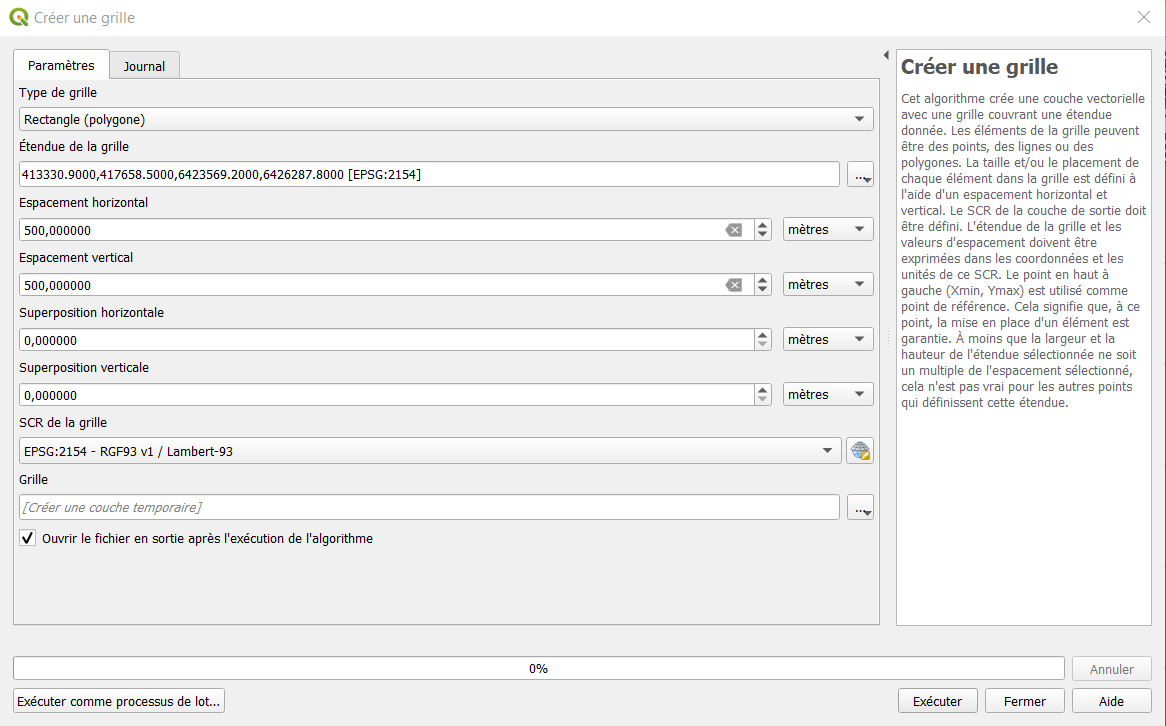1166x726 pixels.
Task: Adjust the Espacement vertical spinner arrows
Action: point(762,285)
